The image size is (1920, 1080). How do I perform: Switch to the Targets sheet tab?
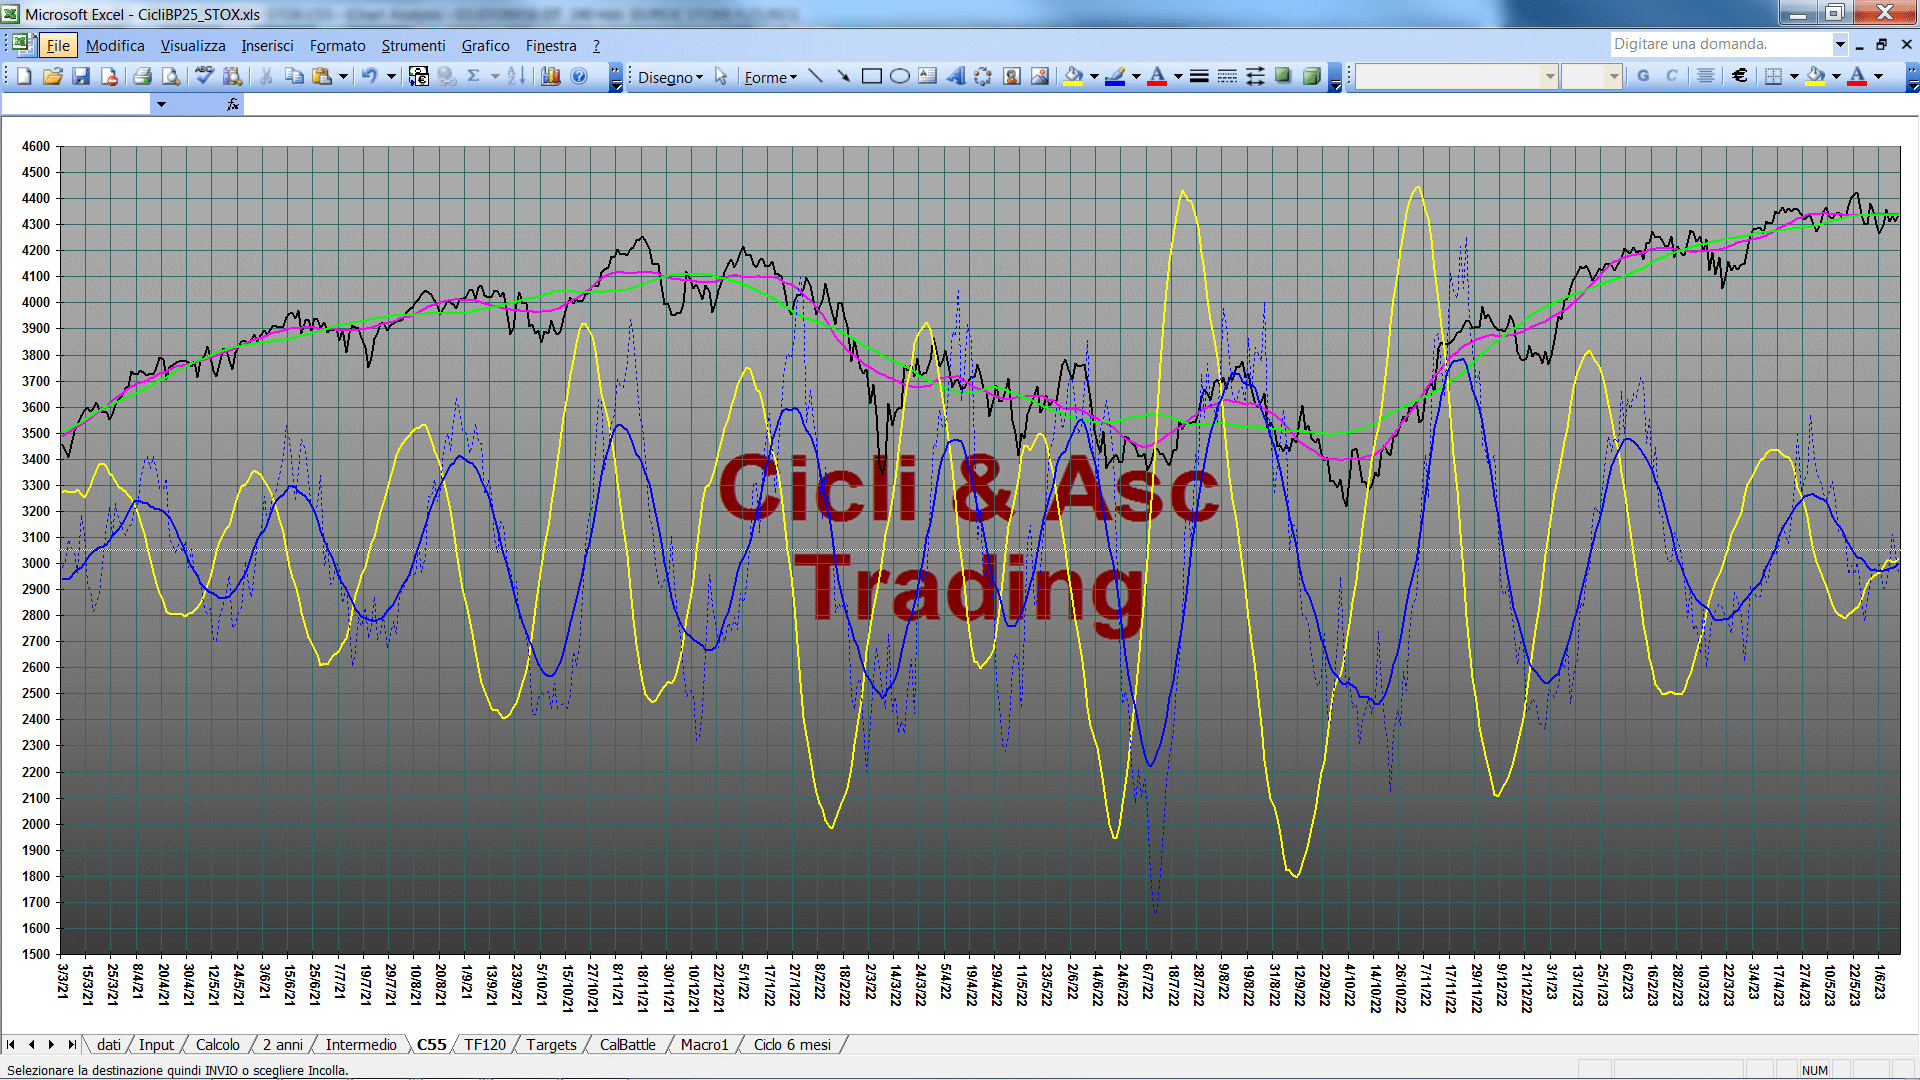[551, 1044]
